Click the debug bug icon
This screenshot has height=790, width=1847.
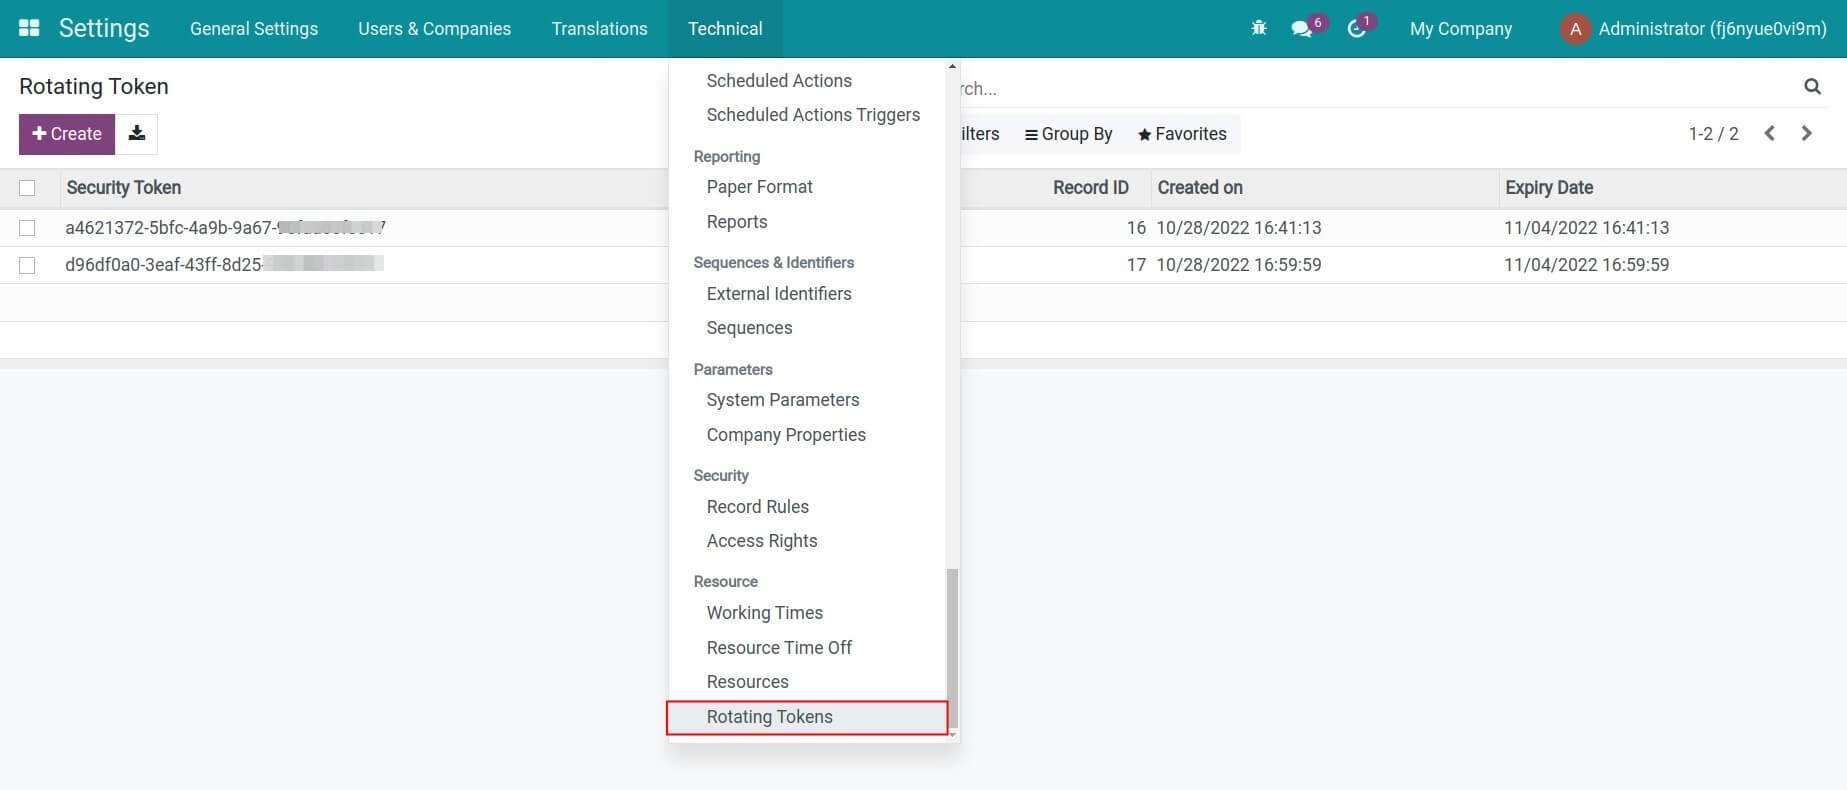[x=1258, y=29]
